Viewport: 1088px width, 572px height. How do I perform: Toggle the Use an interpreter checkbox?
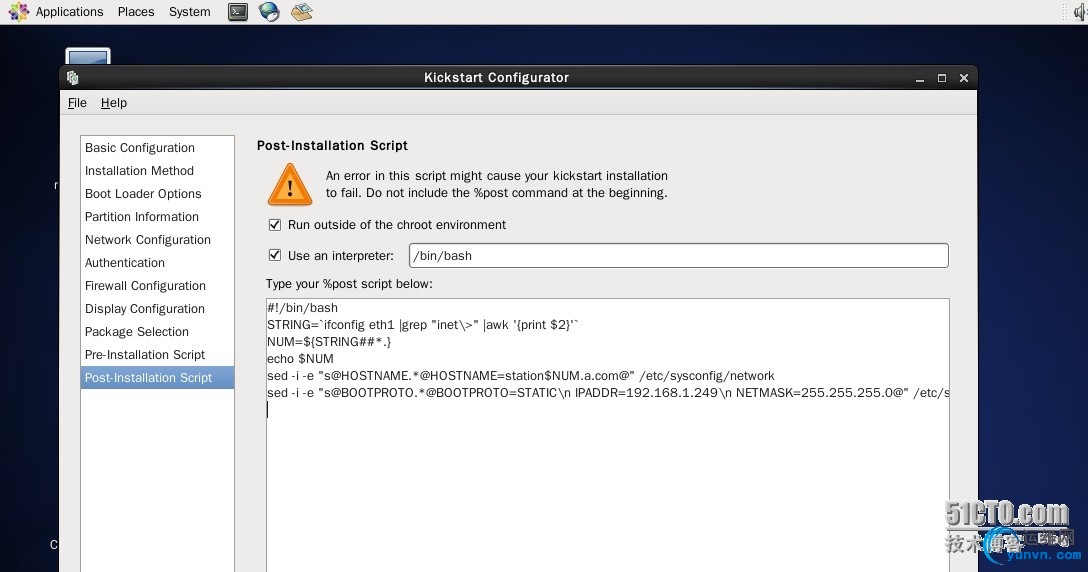(x=275, y=255)
